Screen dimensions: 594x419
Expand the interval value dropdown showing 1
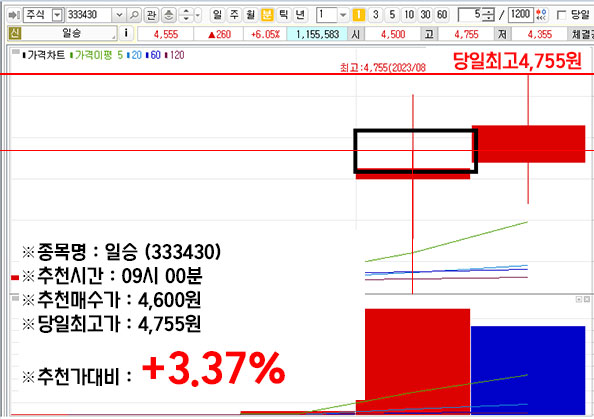tap(343, 15)
